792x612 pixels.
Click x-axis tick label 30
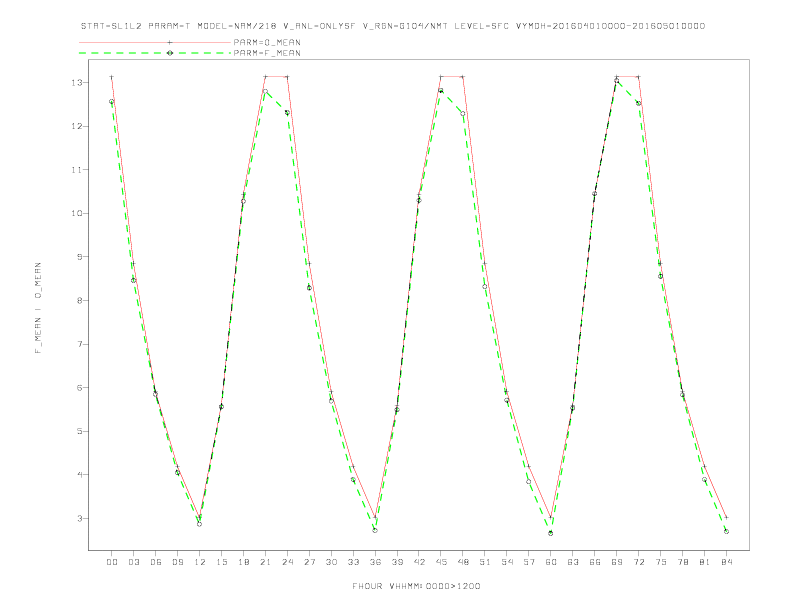(x=331, y=562)
